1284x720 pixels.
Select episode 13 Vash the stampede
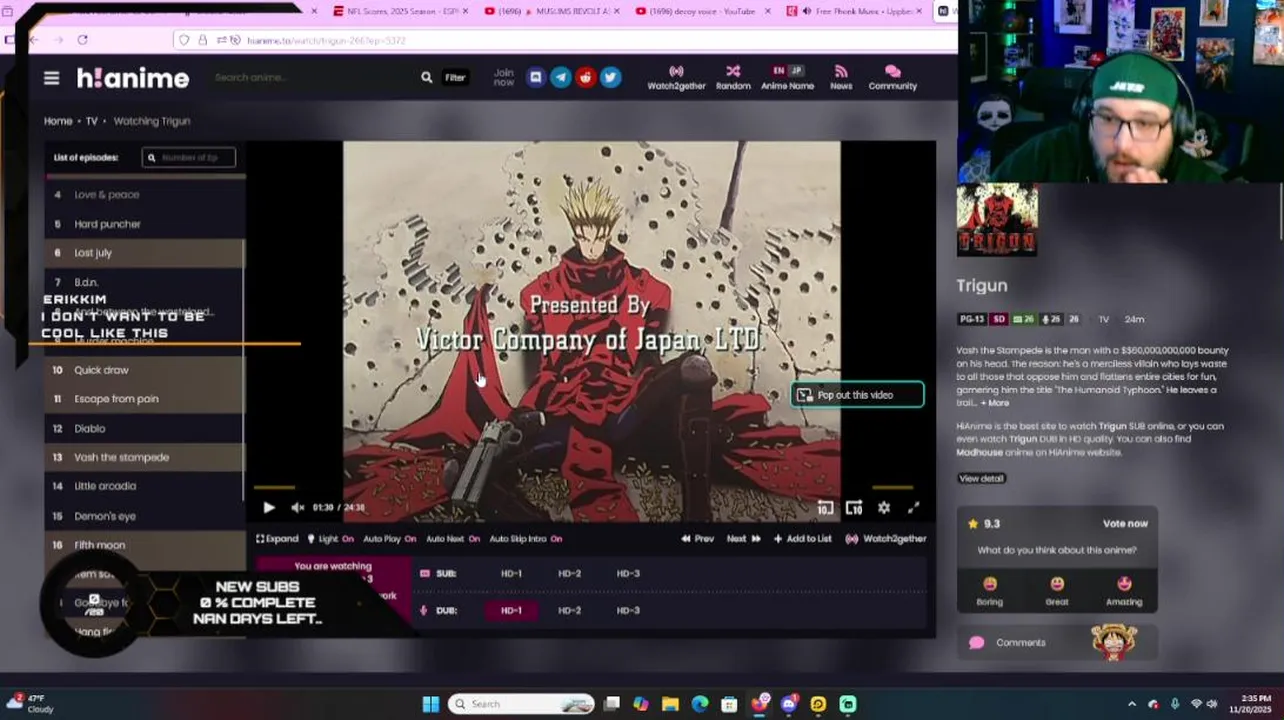click(x=145, y=457)
